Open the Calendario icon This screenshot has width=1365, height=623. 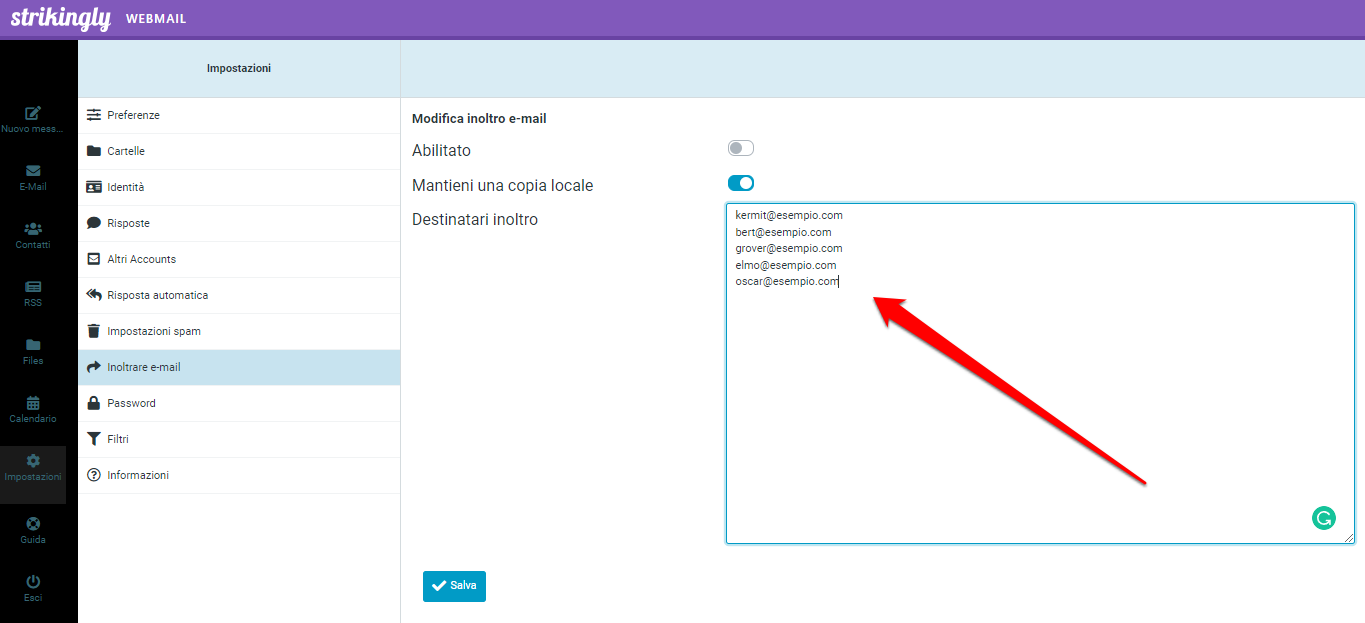[x=33, y=403]
